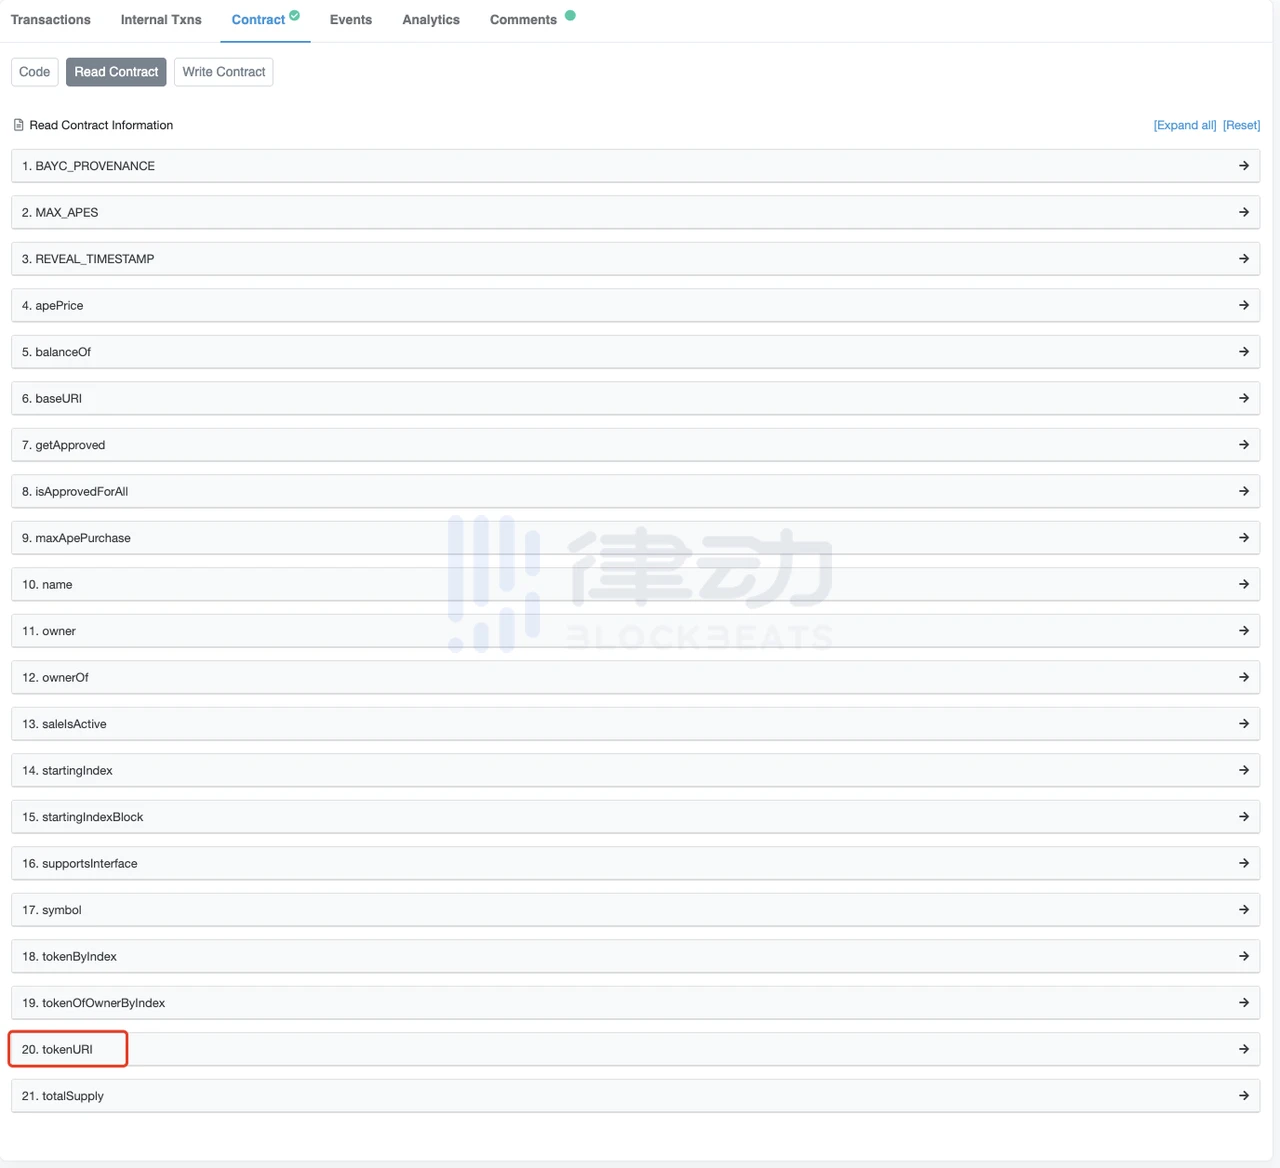Screen dimensions: 1280x1168
Task: Click the arrow icon on isApprovedForAll row
Action: (1244, 491)
